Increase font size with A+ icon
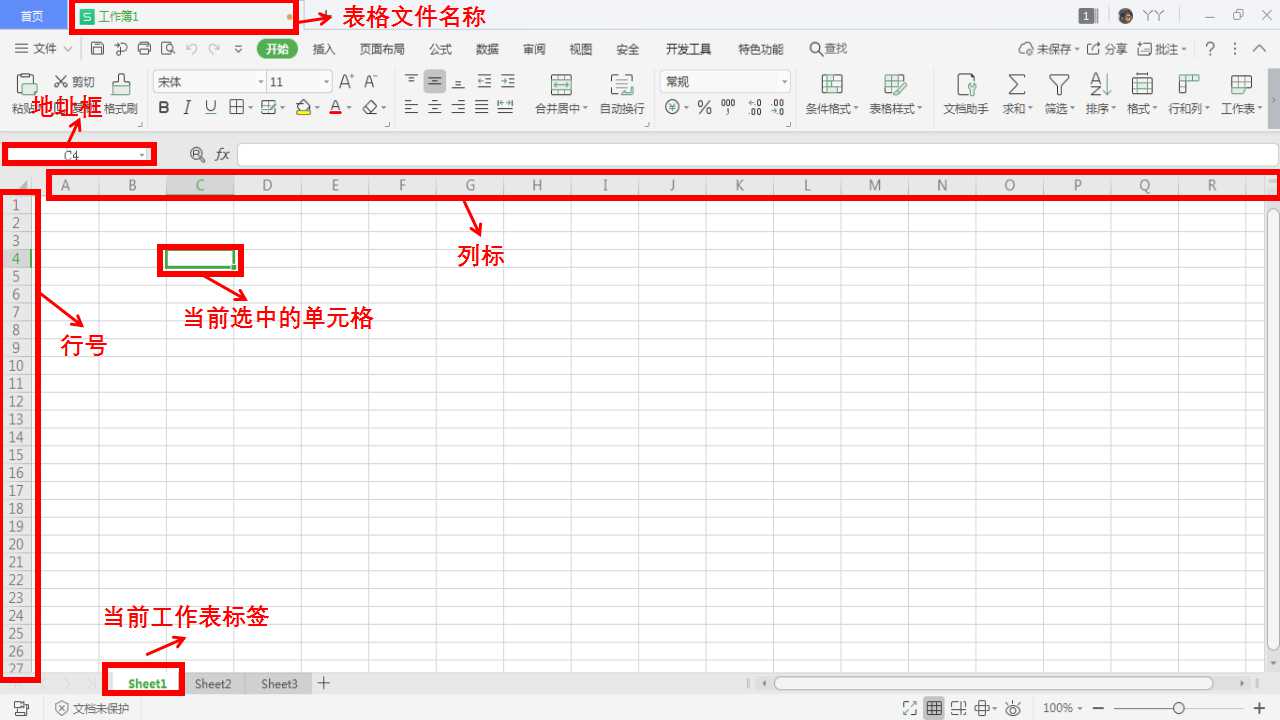 [346, 82]
